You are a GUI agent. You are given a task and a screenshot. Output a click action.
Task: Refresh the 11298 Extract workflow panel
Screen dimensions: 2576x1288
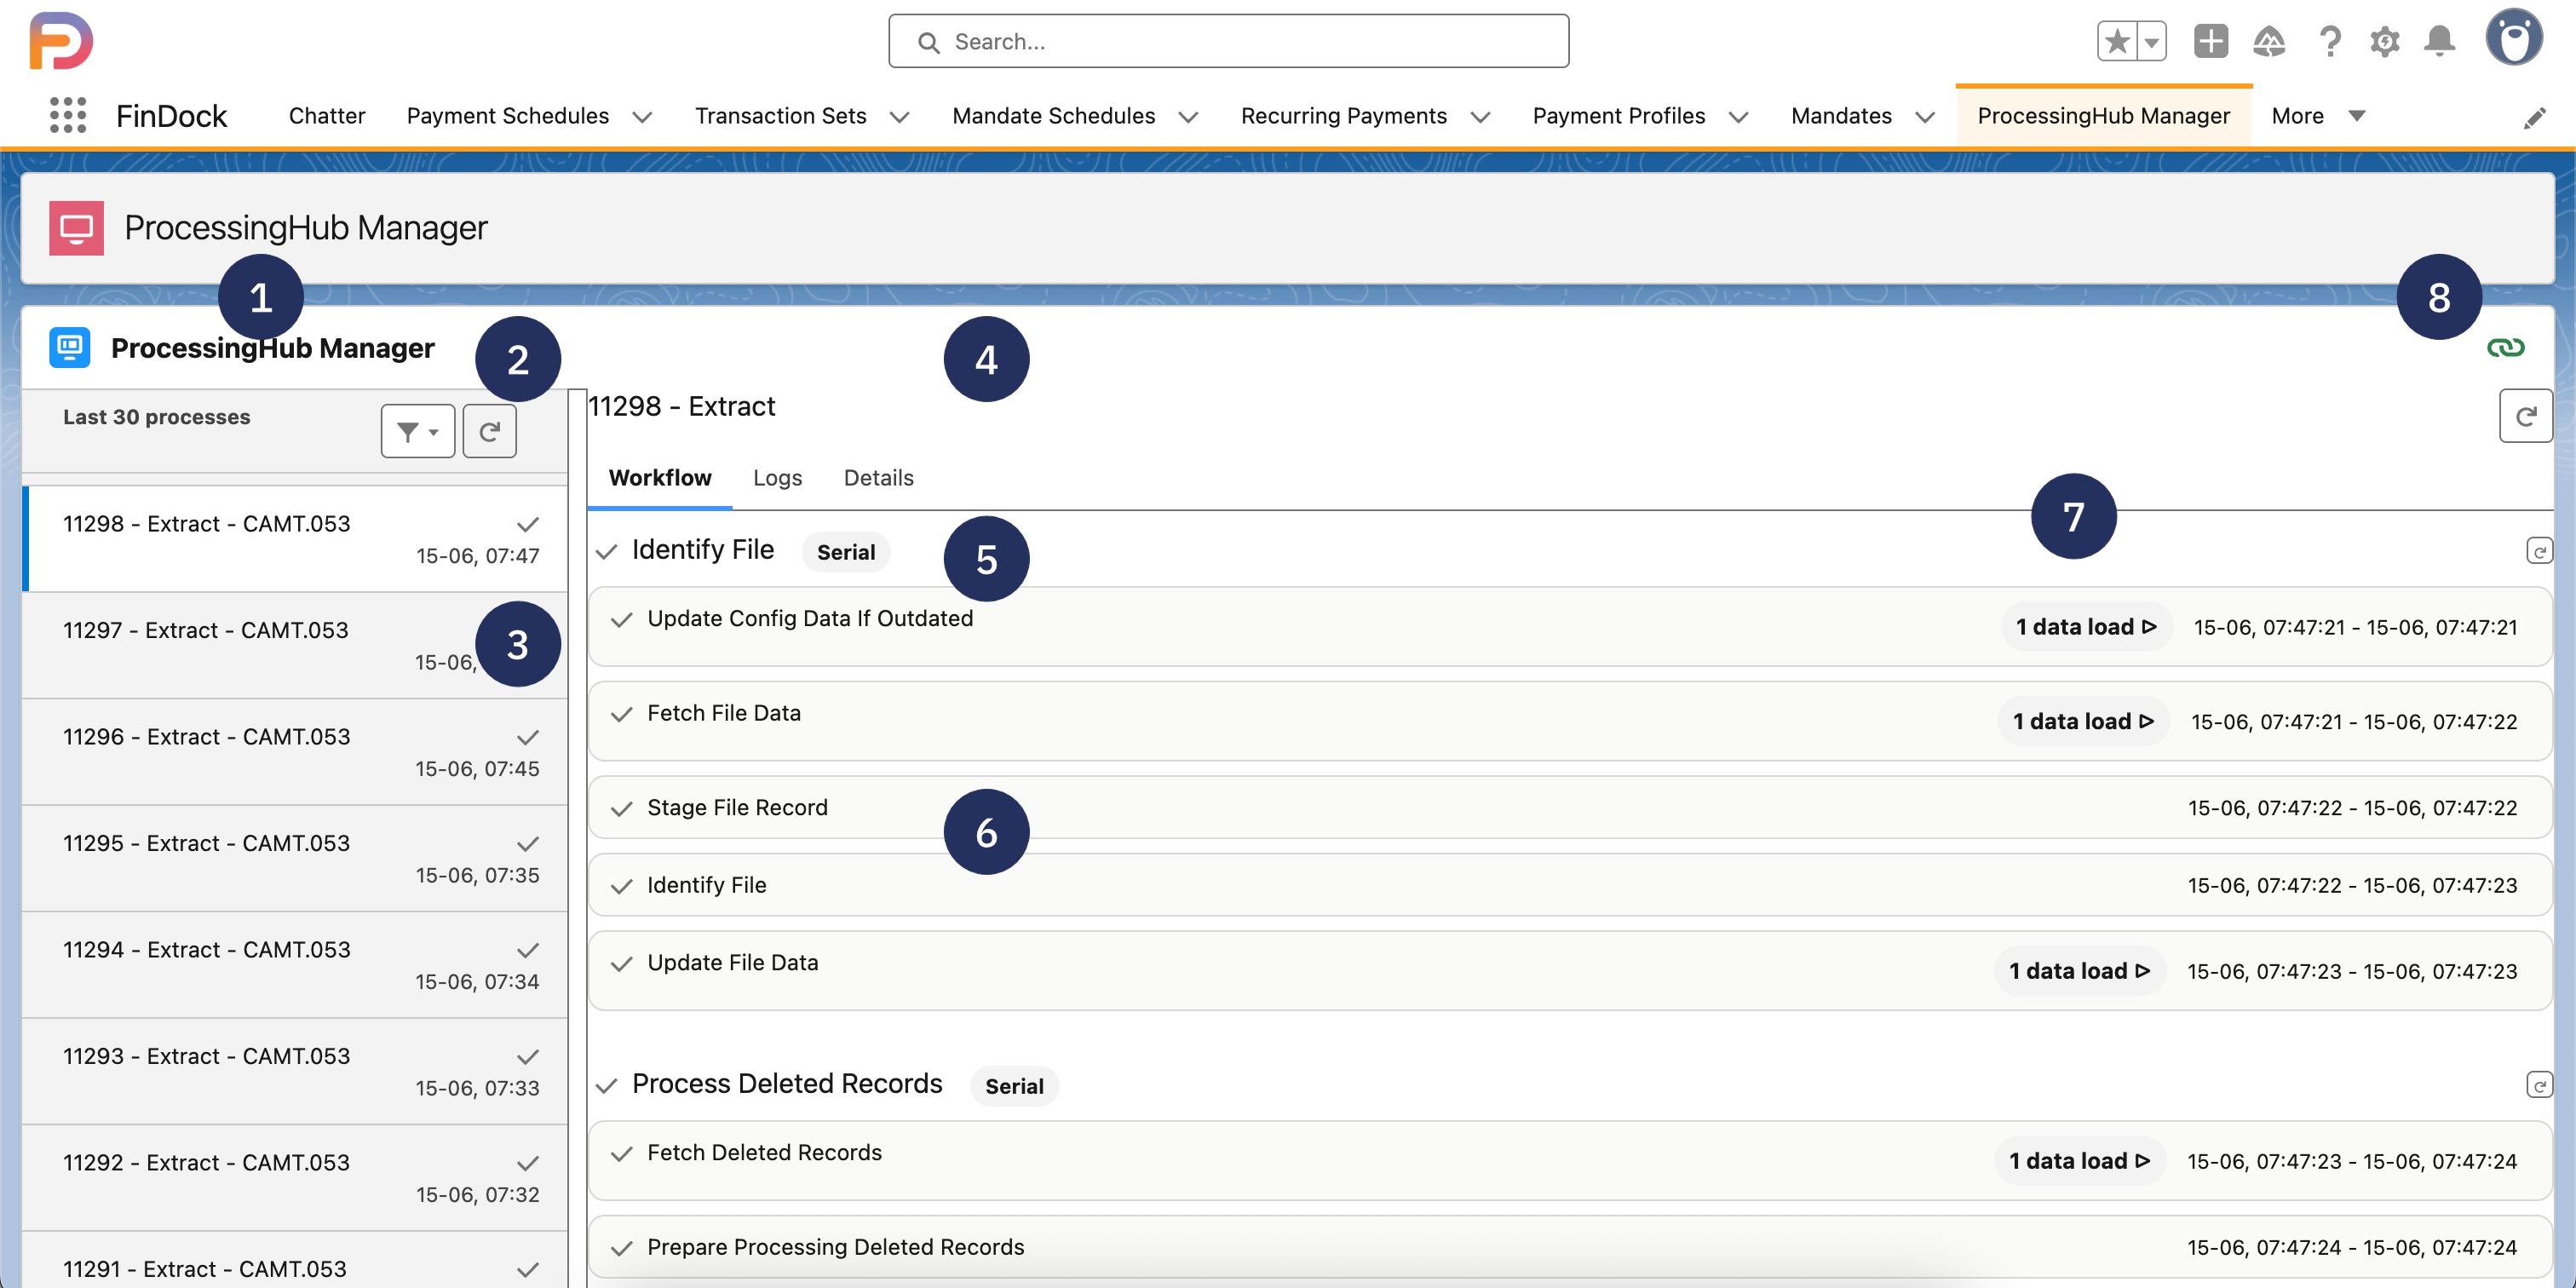2527,416
